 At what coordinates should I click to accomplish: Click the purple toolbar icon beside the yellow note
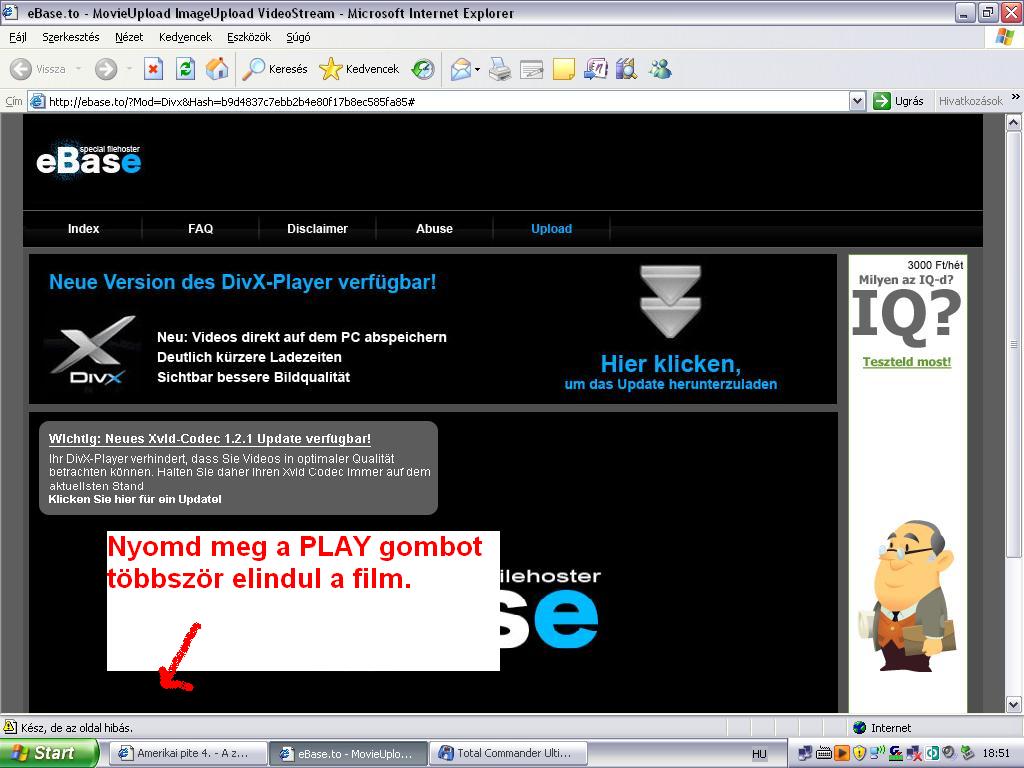coord(596,69)
